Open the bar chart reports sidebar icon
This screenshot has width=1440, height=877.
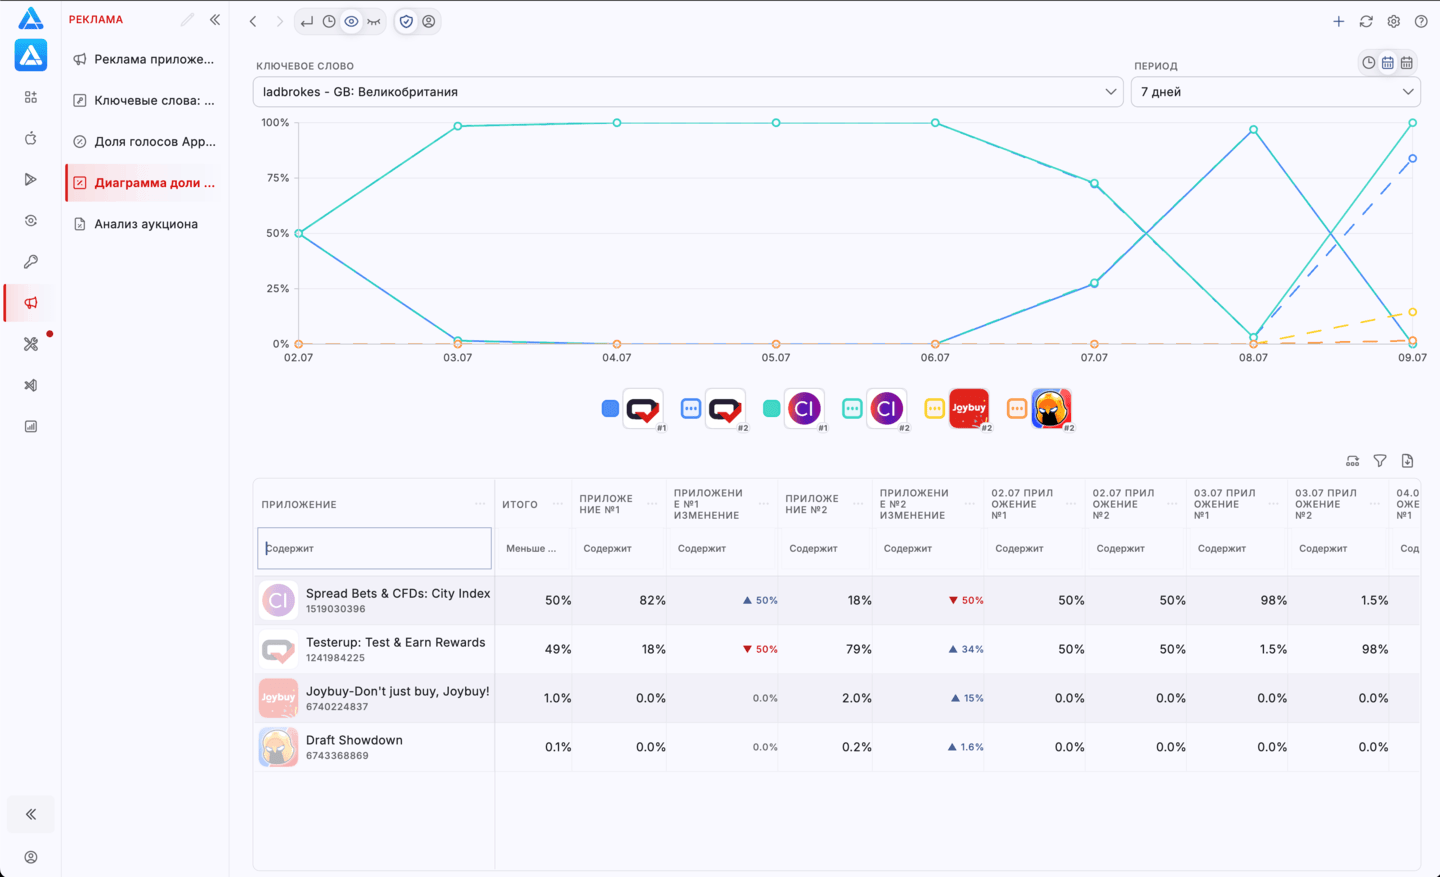pyautogui.click(x=31, y=426)
